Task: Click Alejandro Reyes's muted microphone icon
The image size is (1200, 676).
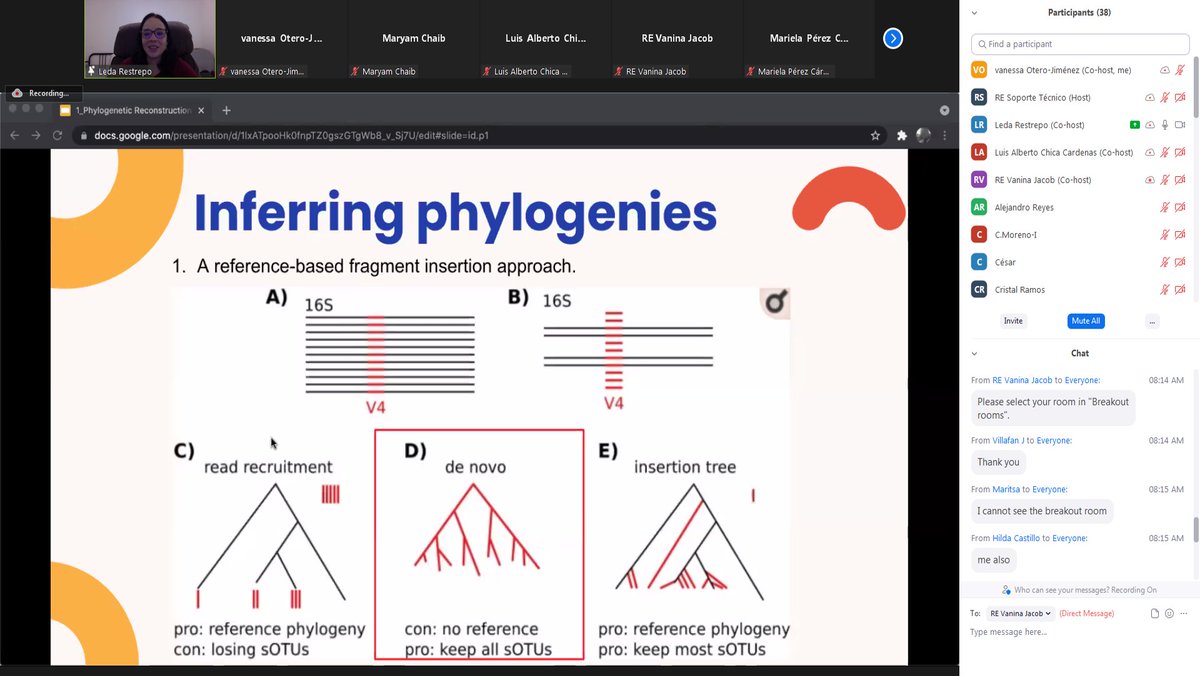Action: click(1165, 207)
